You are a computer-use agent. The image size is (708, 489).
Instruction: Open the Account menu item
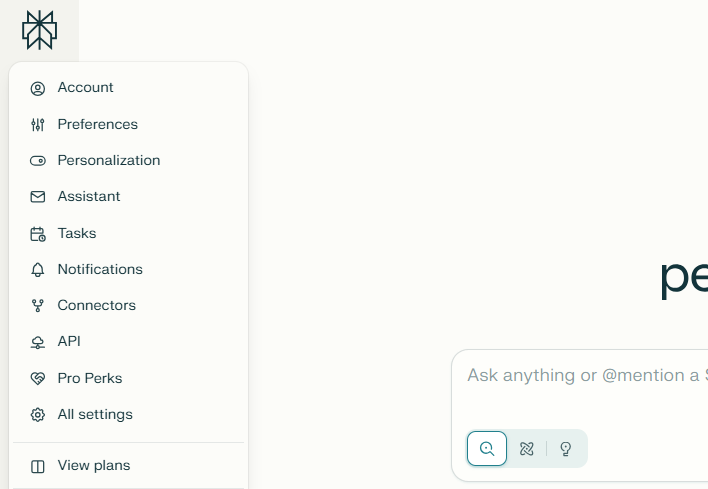click(85, 88)
